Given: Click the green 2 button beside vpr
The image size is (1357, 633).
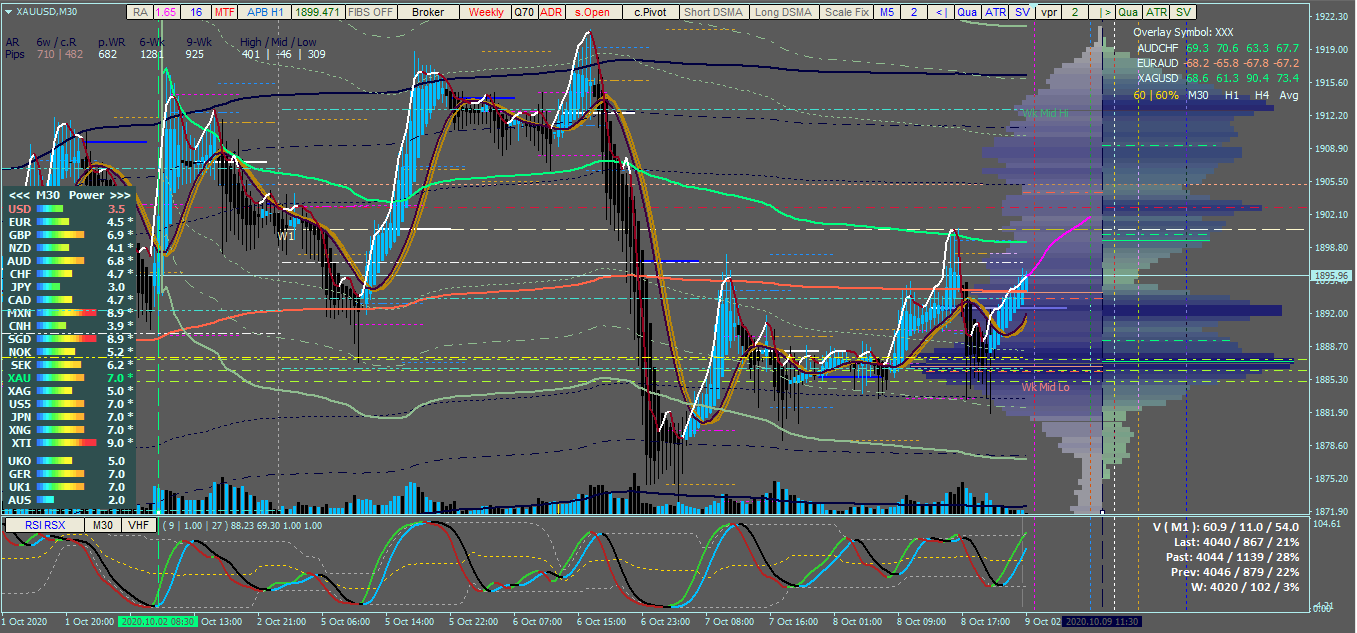Looking at the screenshot, I should pos(1075,12).
